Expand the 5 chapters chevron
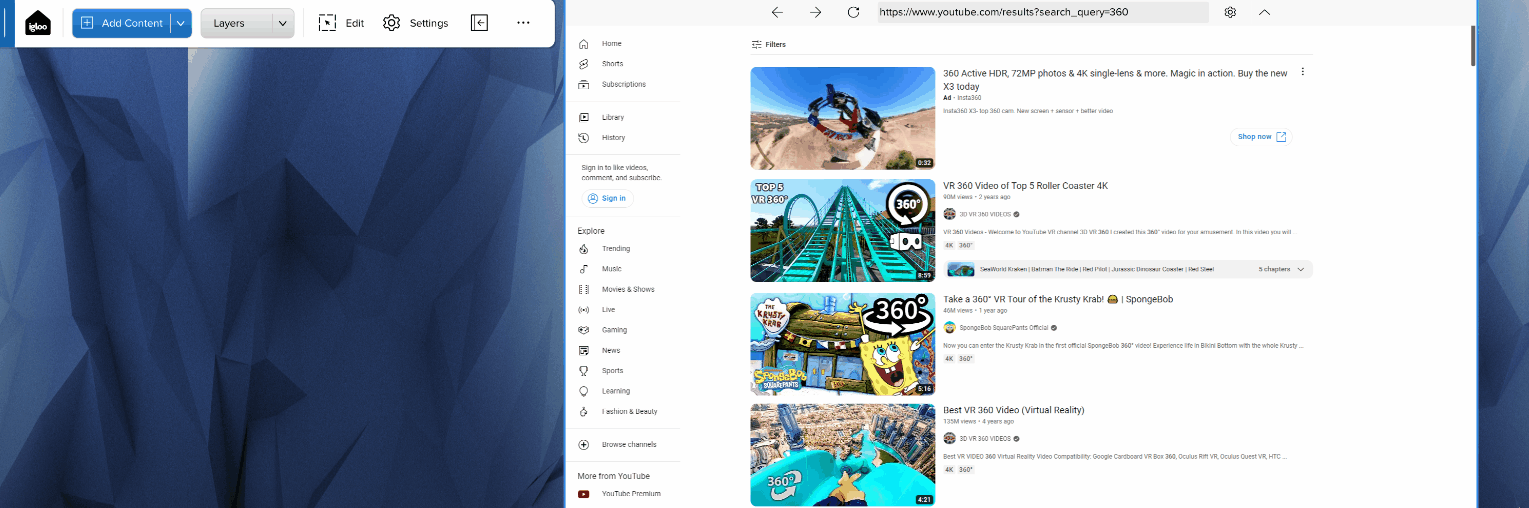The image size is (1529, 508). point(1300,269)
